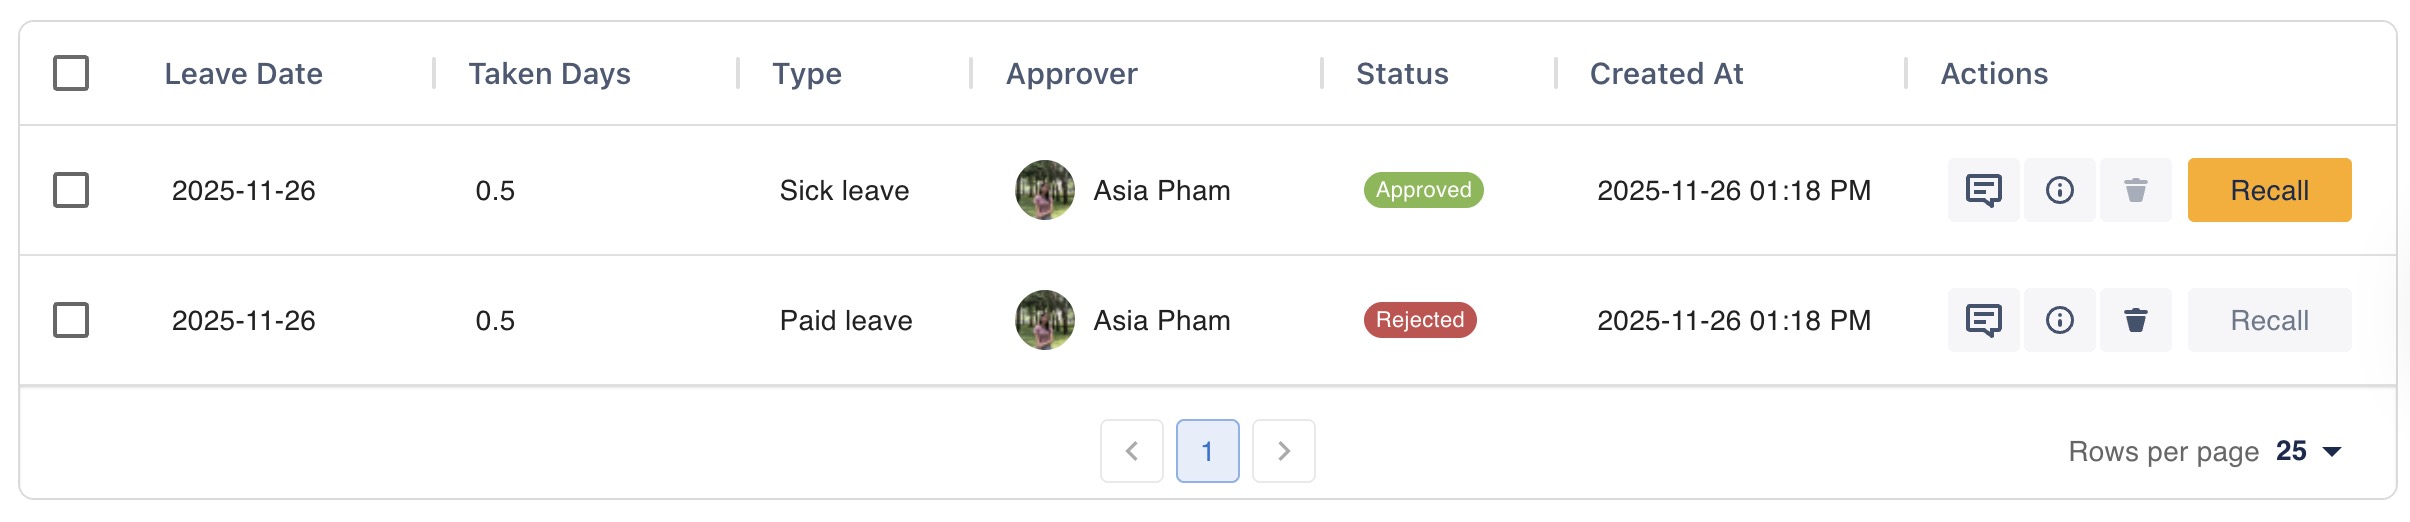Screen dimensions: 2410x522
Task: Go to the previous page of results
Action: [x=1131, y=451]
